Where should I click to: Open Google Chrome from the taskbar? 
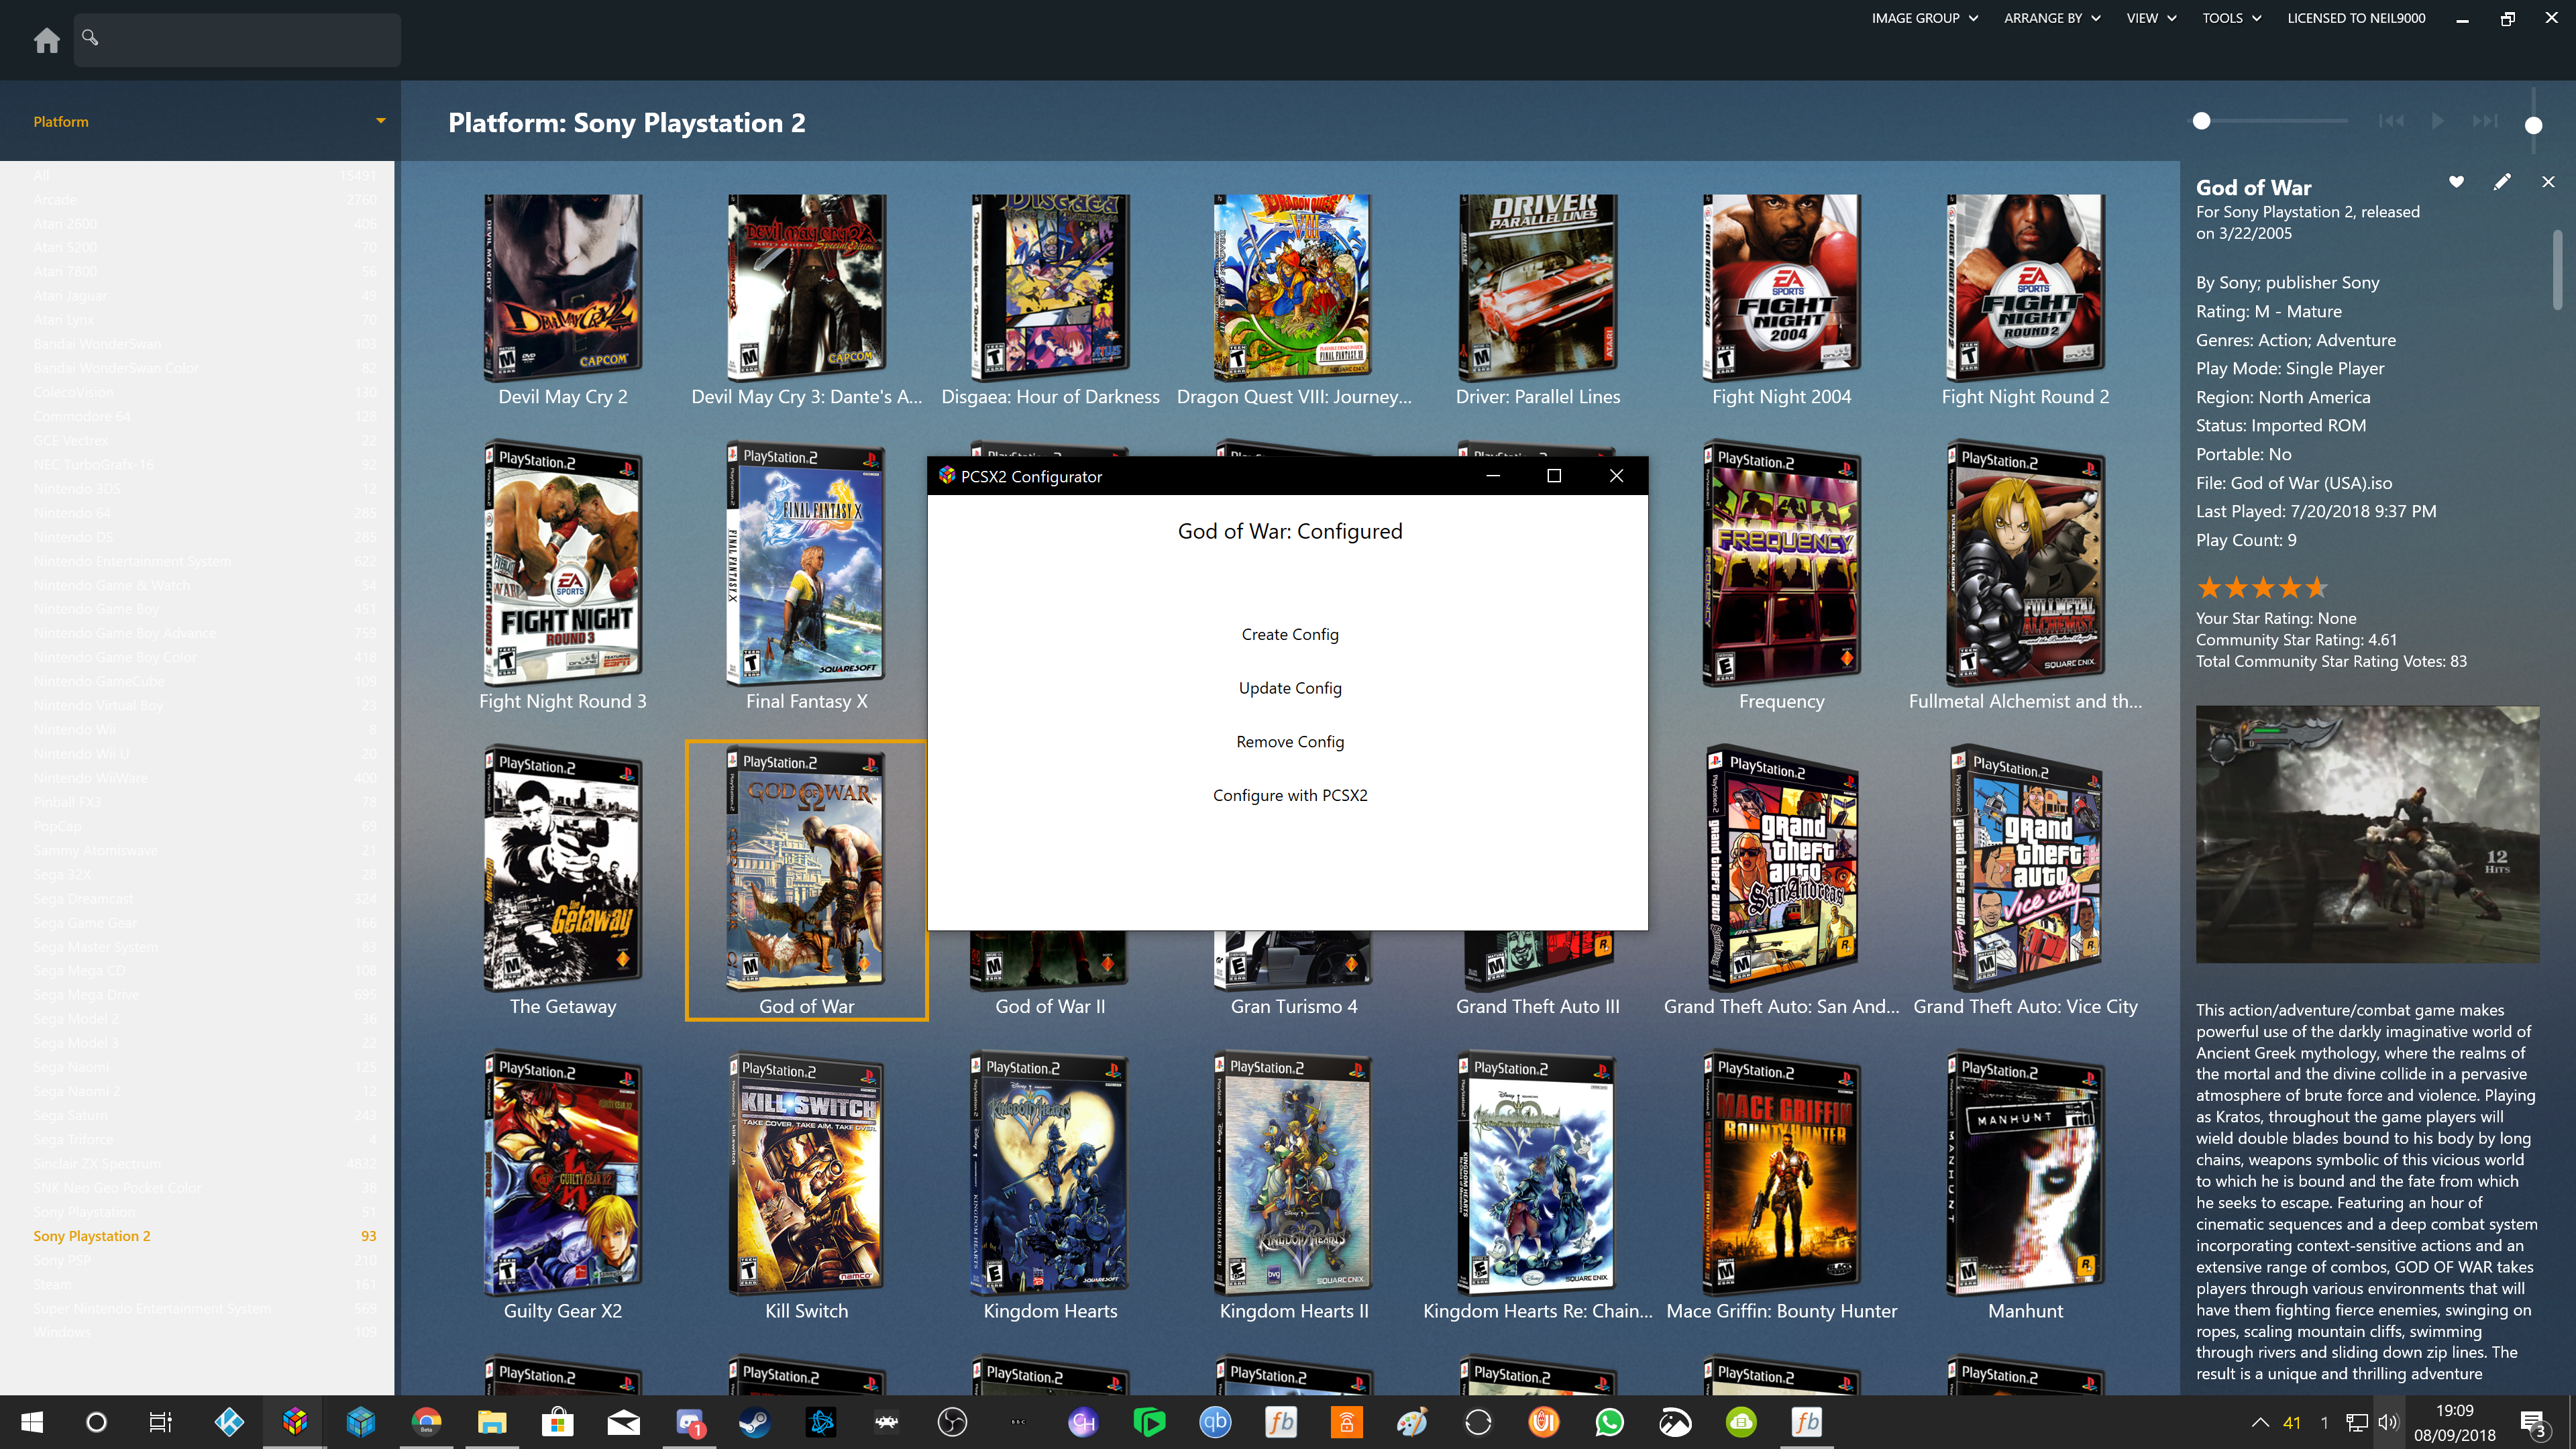coord(427,1422)
